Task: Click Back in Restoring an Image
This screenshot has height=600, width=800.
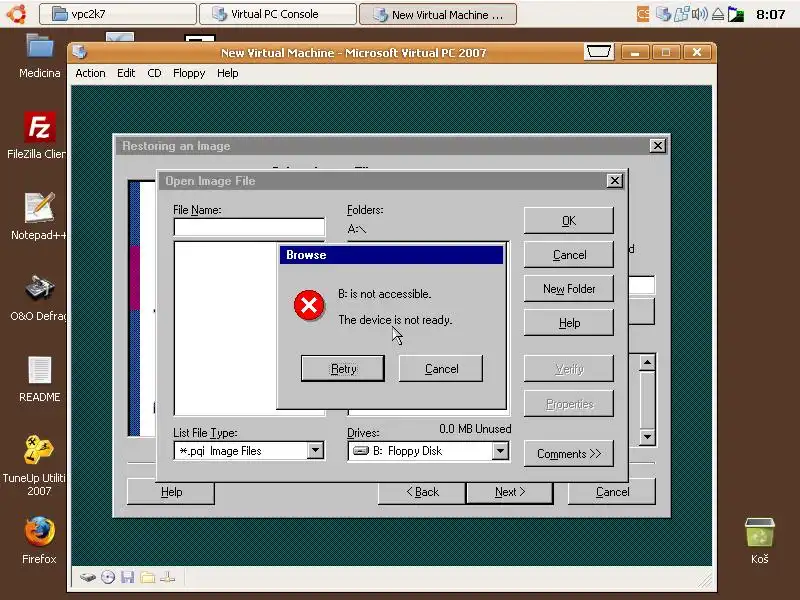Action: (422, 492)
